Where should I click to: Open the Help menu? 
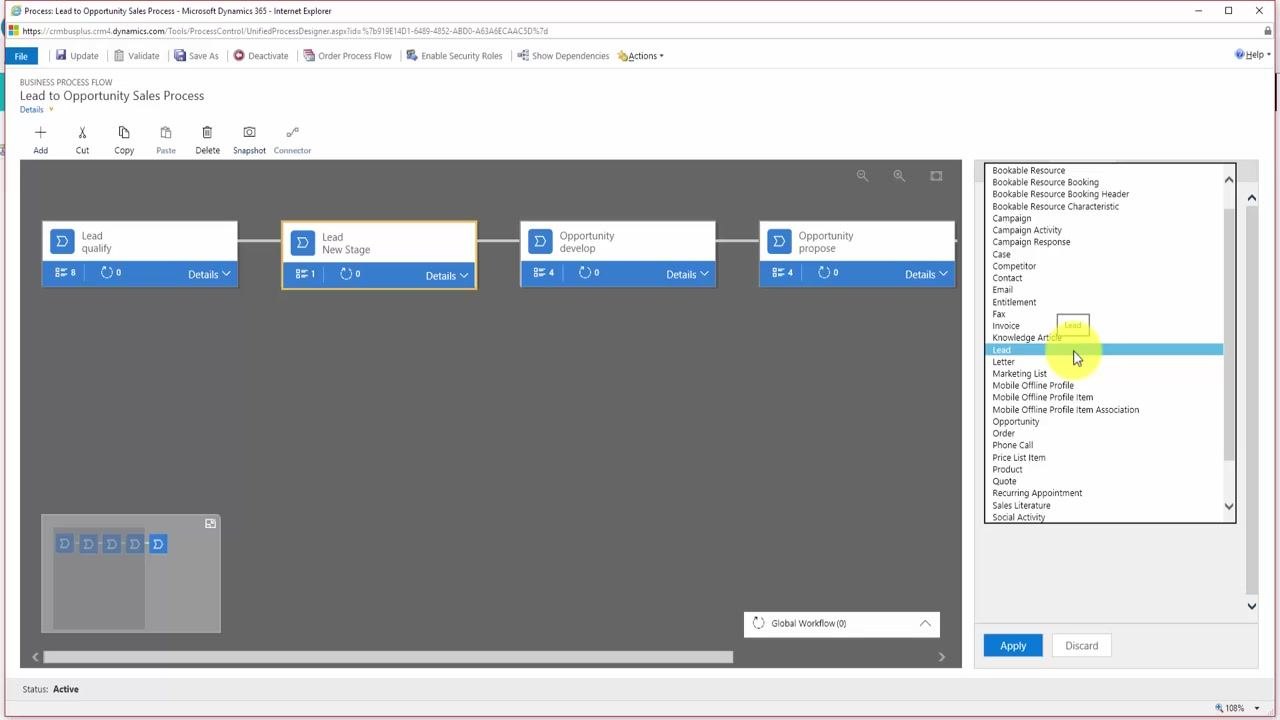(x=1253, y=55)
